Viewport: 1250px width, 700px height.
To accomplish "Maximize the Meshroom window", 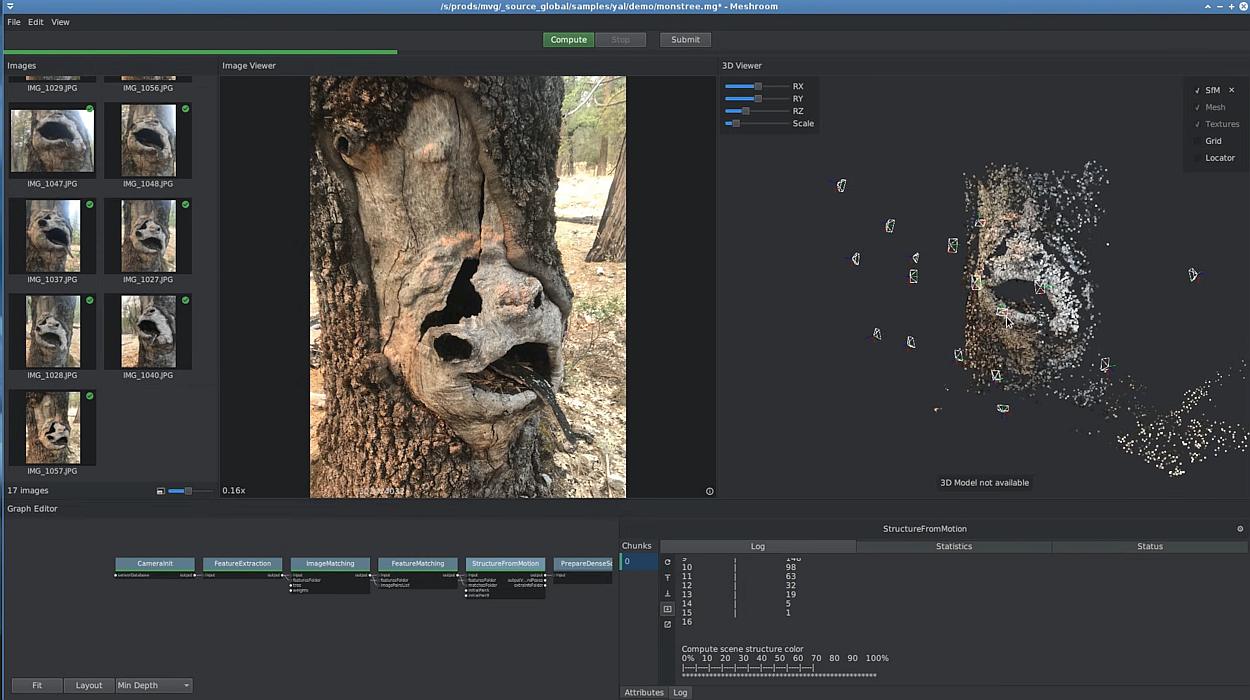I will pyautogui.click(x=1232, y=7).
